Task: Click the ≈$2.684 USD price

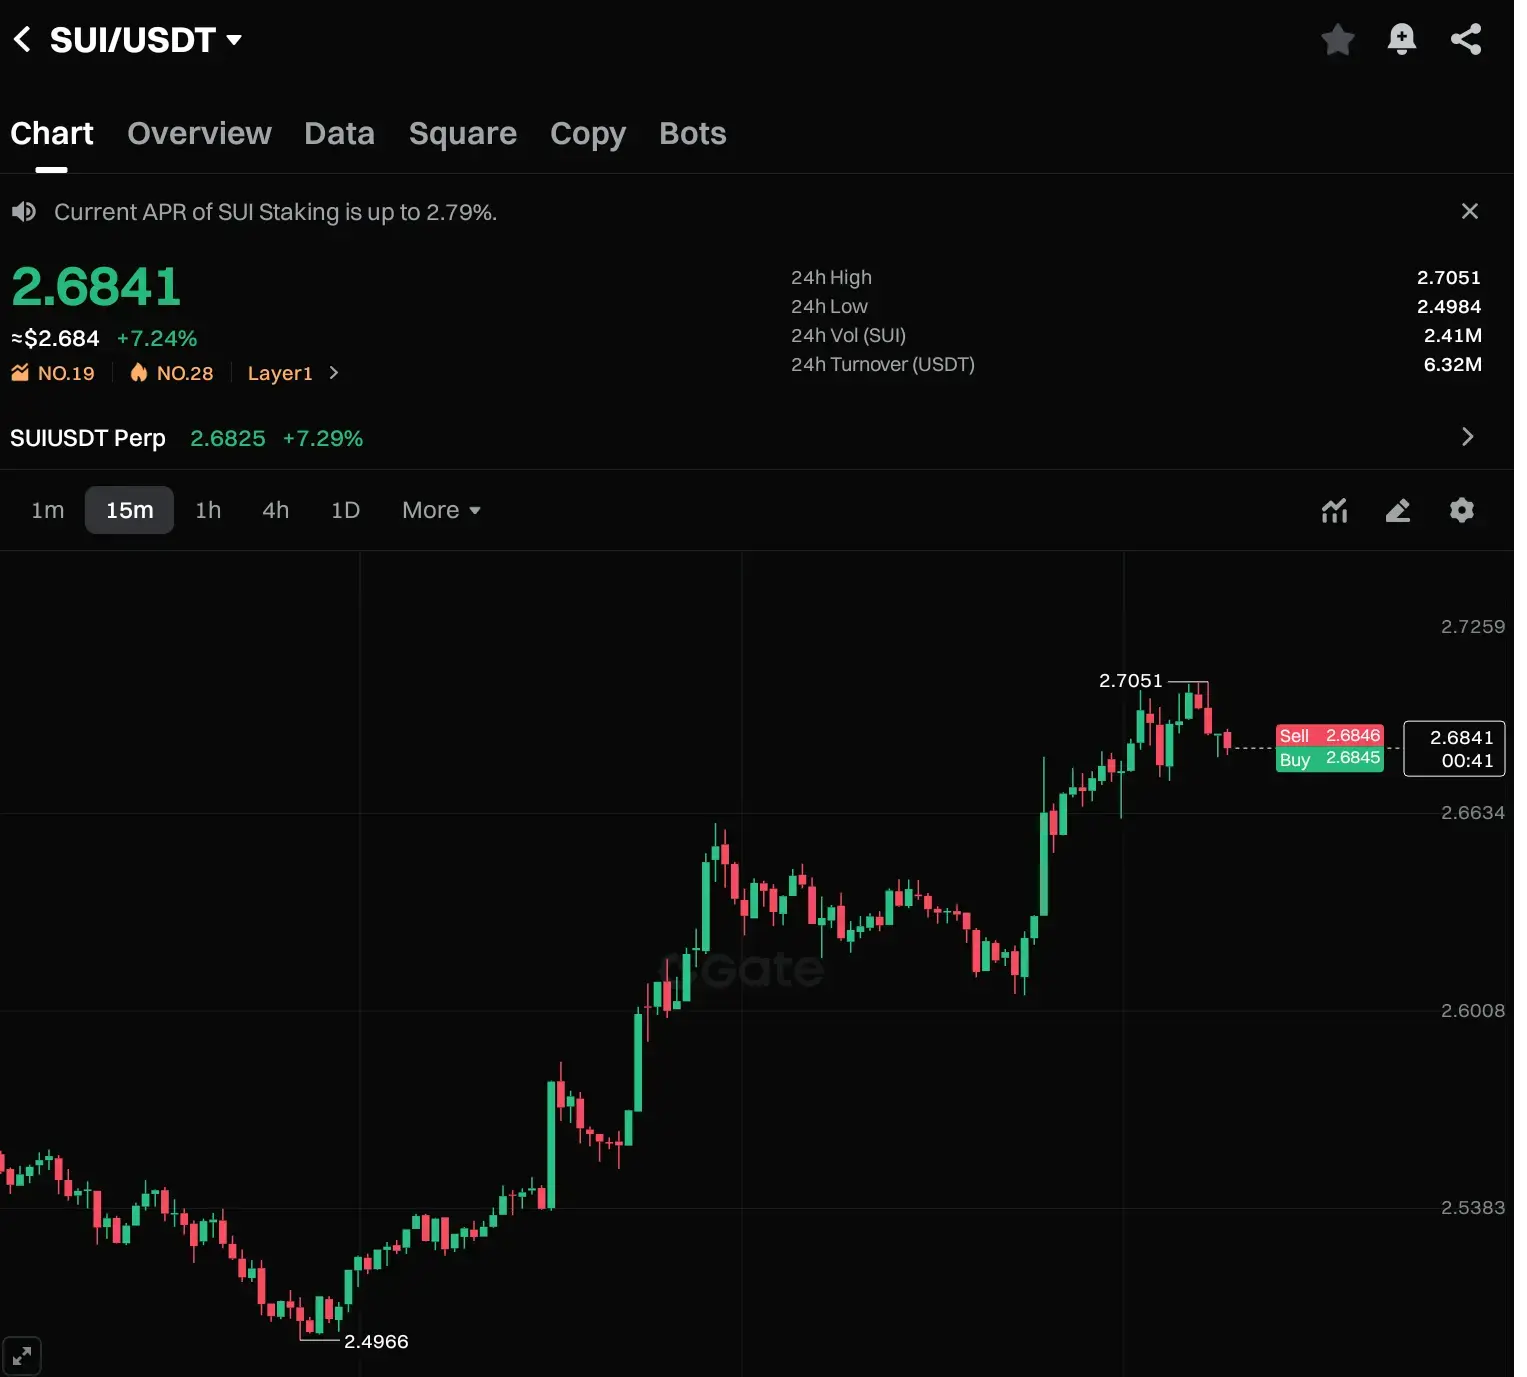Action: pyautogui.click(x=55, y=338)
